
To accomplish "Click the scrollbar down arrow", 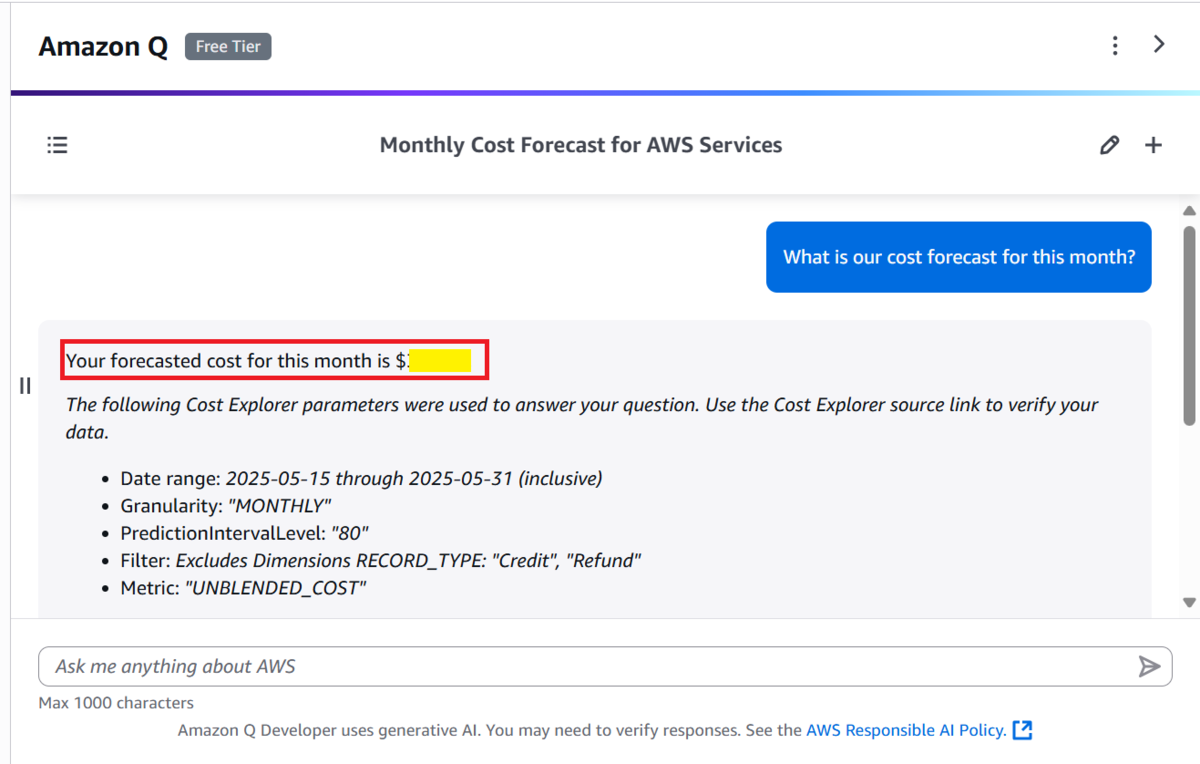I will click(x=1189, y=602).
